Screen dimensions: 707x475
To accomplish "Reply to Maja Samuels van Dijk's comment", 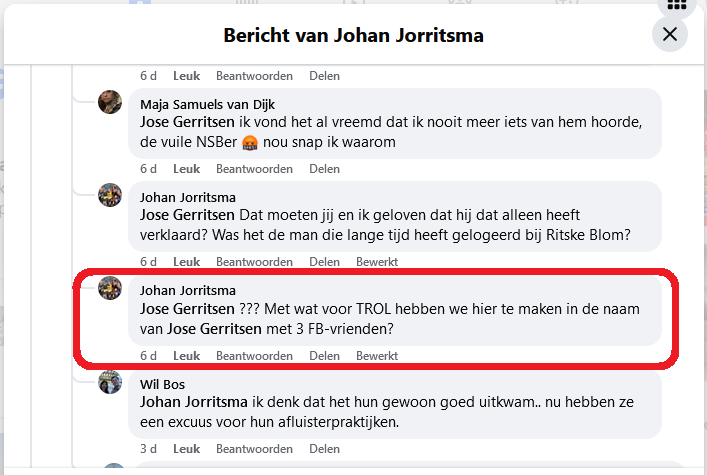I will click(254, 169).
